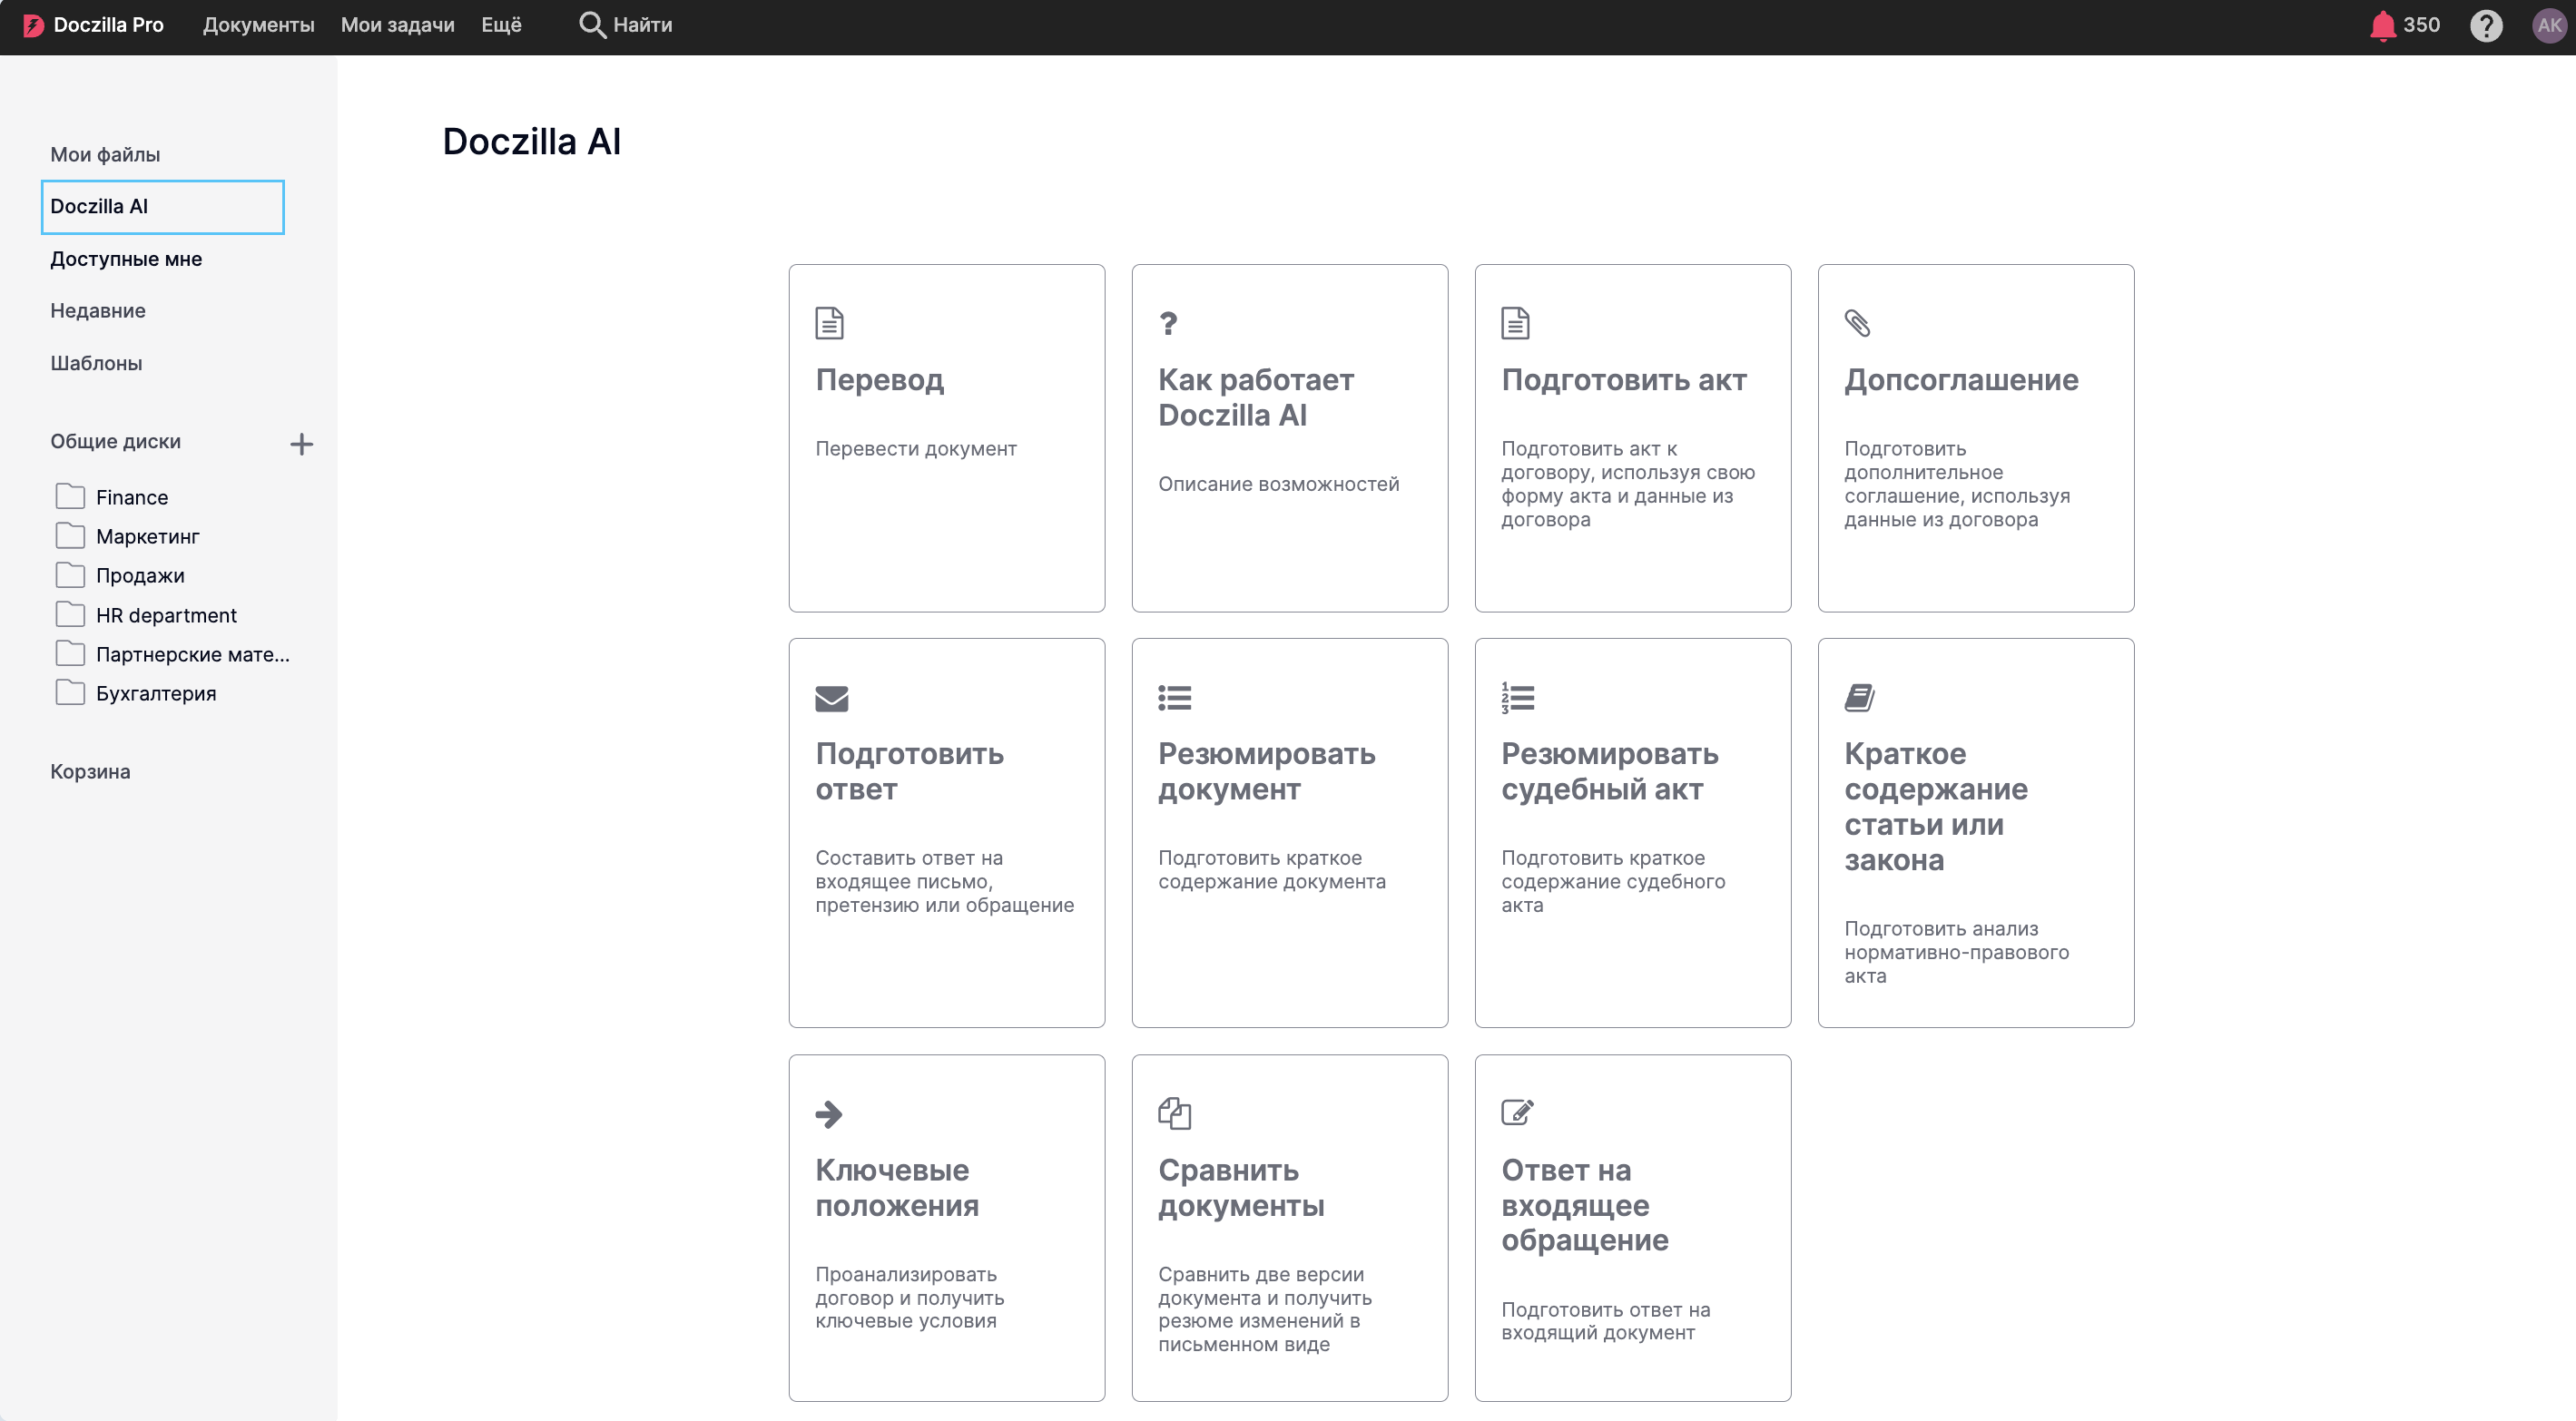
Task: Open the help question mark icon
Action: point(2486,25)
